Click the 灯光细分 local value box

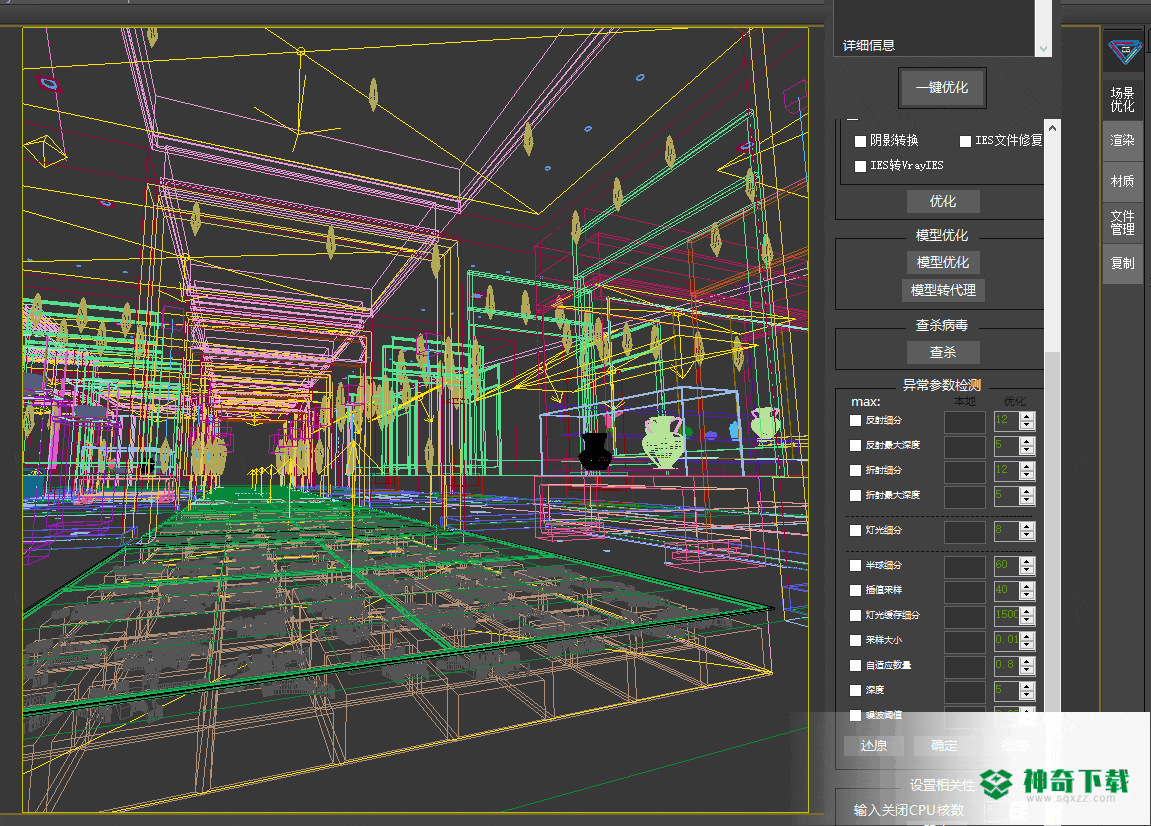965,532
